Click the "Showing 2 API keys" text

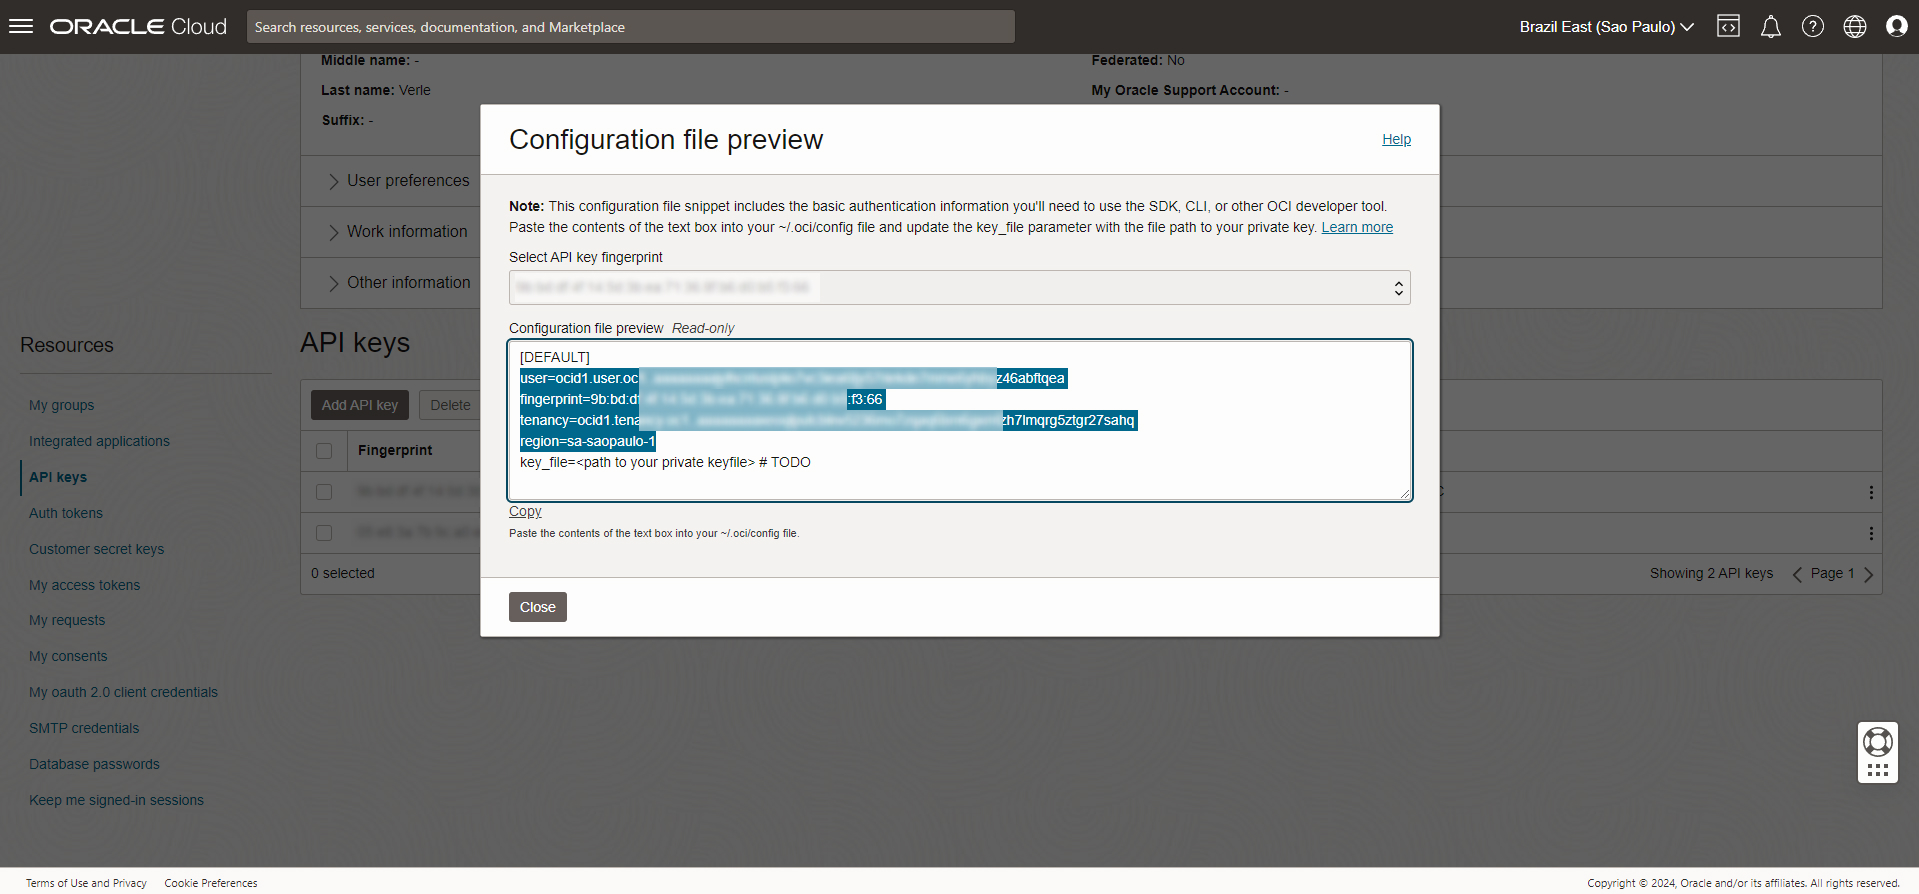(x=1711, y=574)
